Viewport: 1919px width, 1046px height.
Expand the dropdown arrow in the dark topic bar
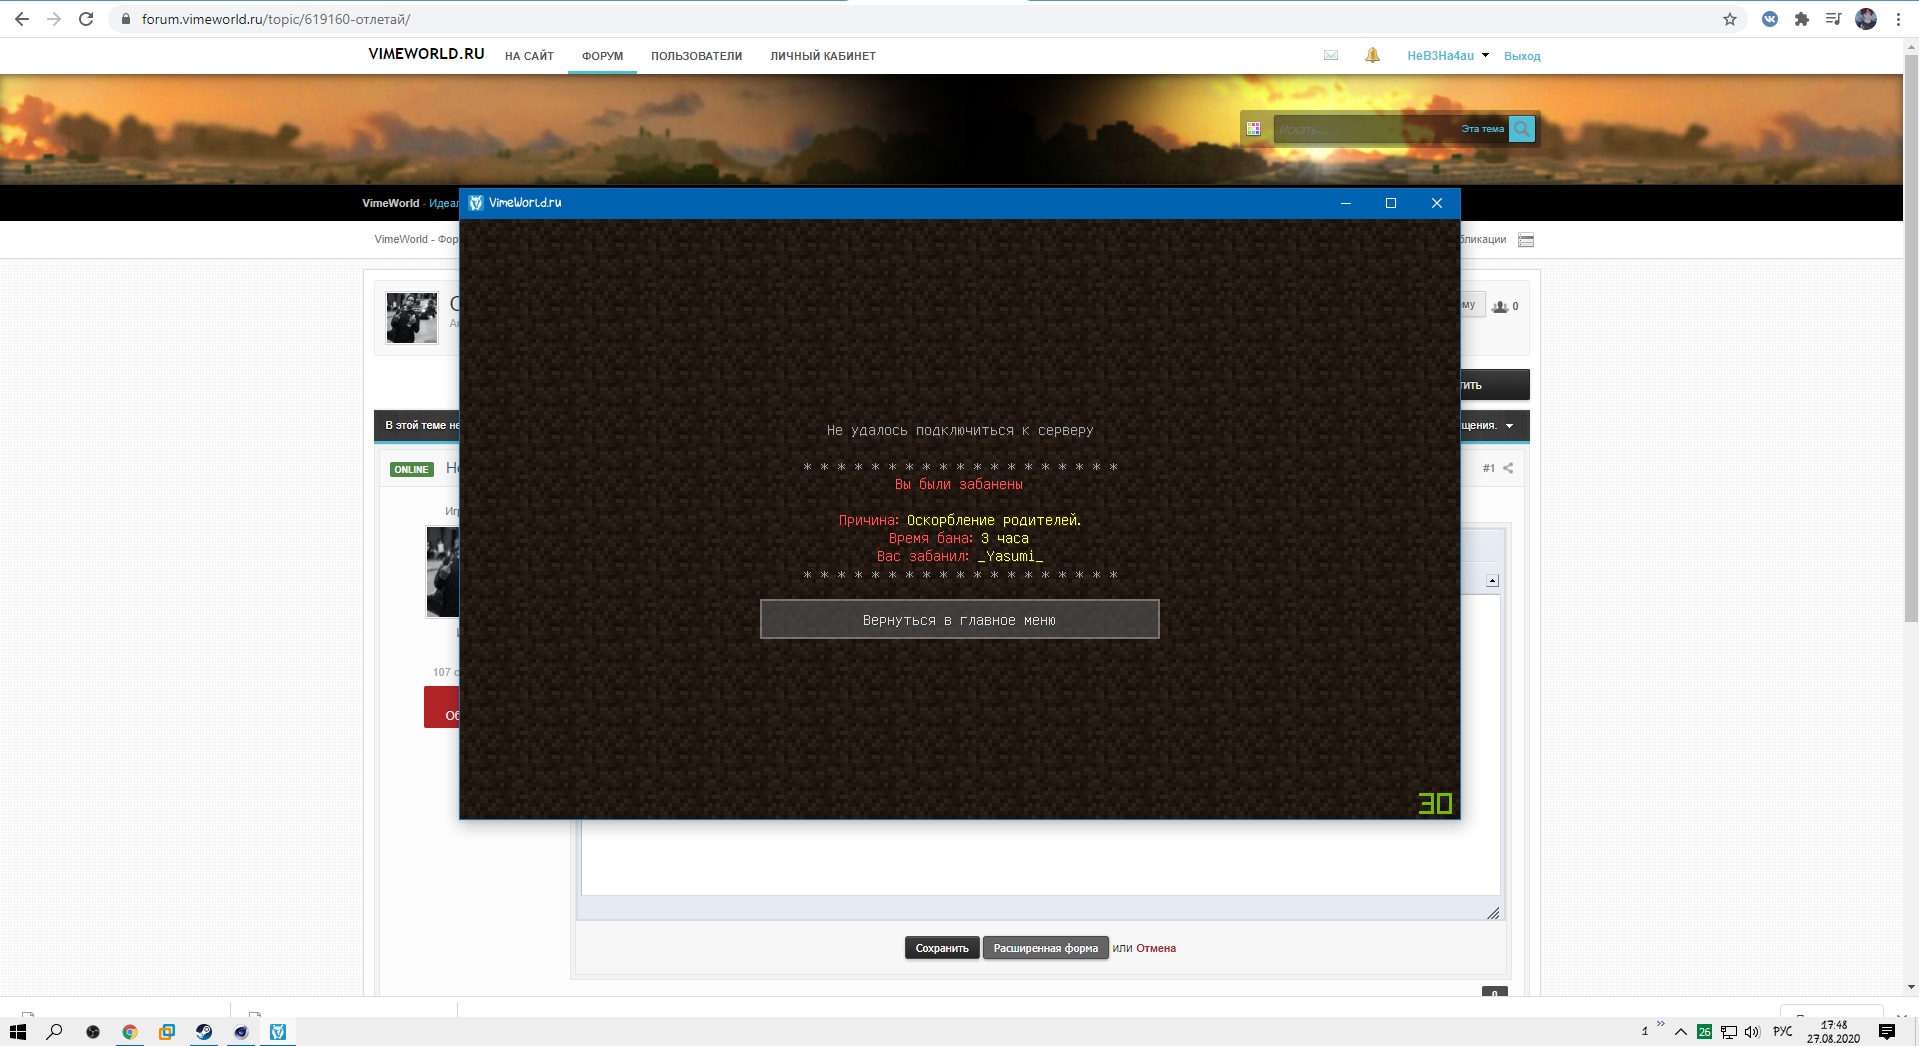[1509, 426]
